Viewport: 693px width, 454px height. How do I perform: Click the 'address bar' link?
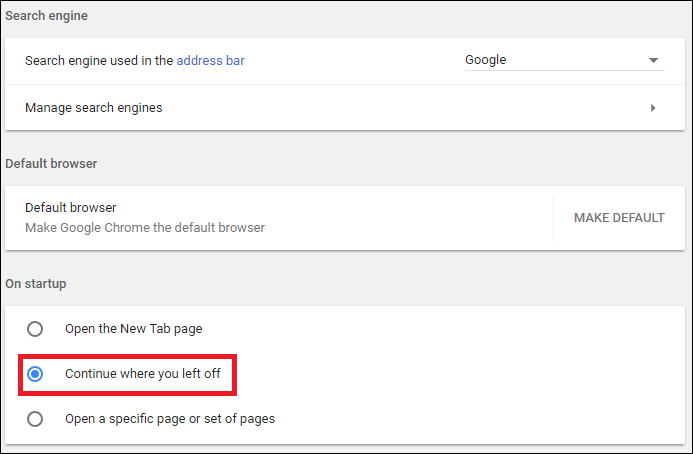[x=210, y=60]
